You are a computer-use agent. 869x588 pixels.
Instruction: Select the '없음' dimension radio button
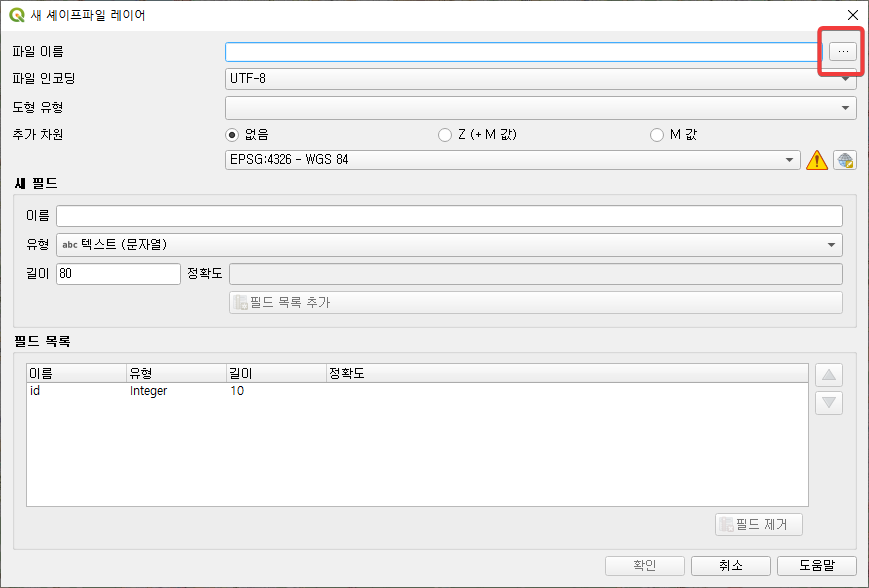[232, 135]
